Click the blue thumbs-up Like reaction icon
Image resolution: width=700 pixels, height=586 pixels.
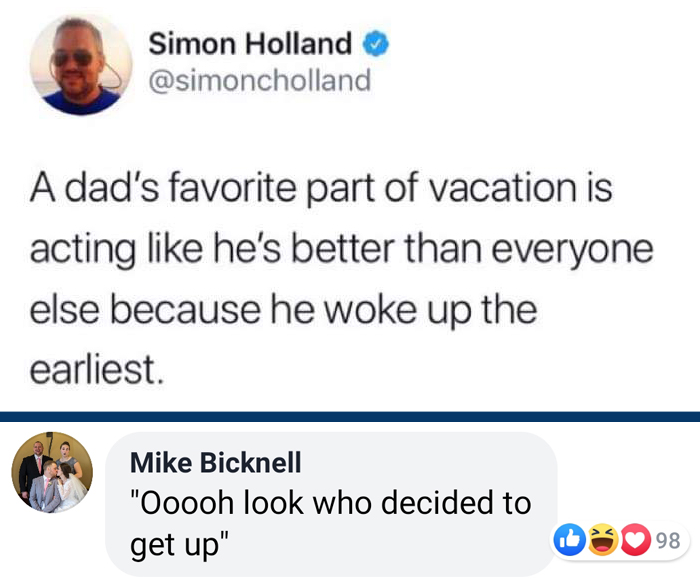[566, 541]
